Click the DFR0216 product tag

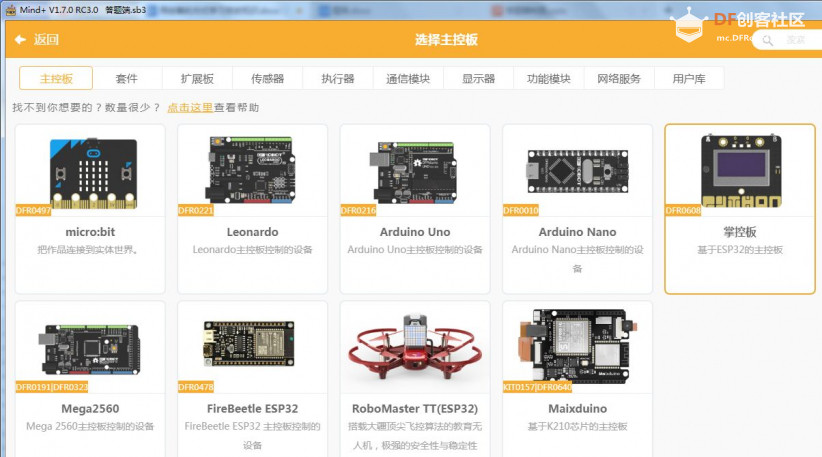[x=358, y=211]
